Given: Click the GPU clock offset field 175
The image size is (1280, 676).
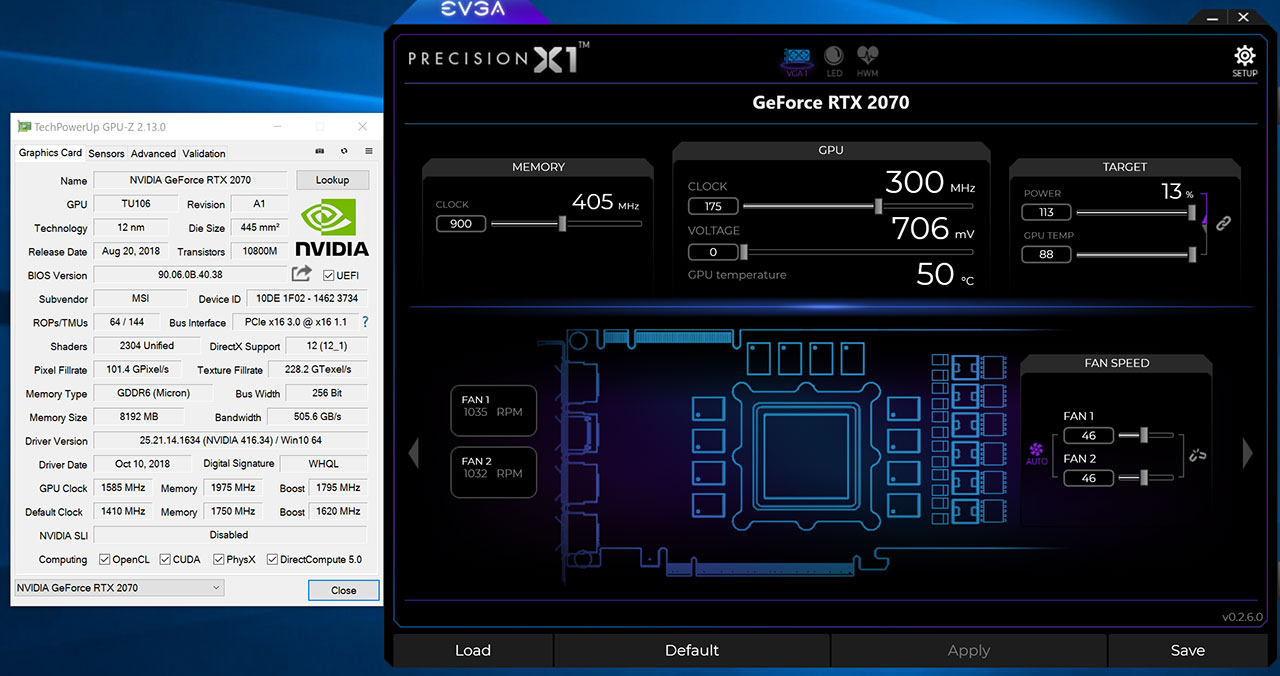Looking at the screenshot, I should (713, 206).
